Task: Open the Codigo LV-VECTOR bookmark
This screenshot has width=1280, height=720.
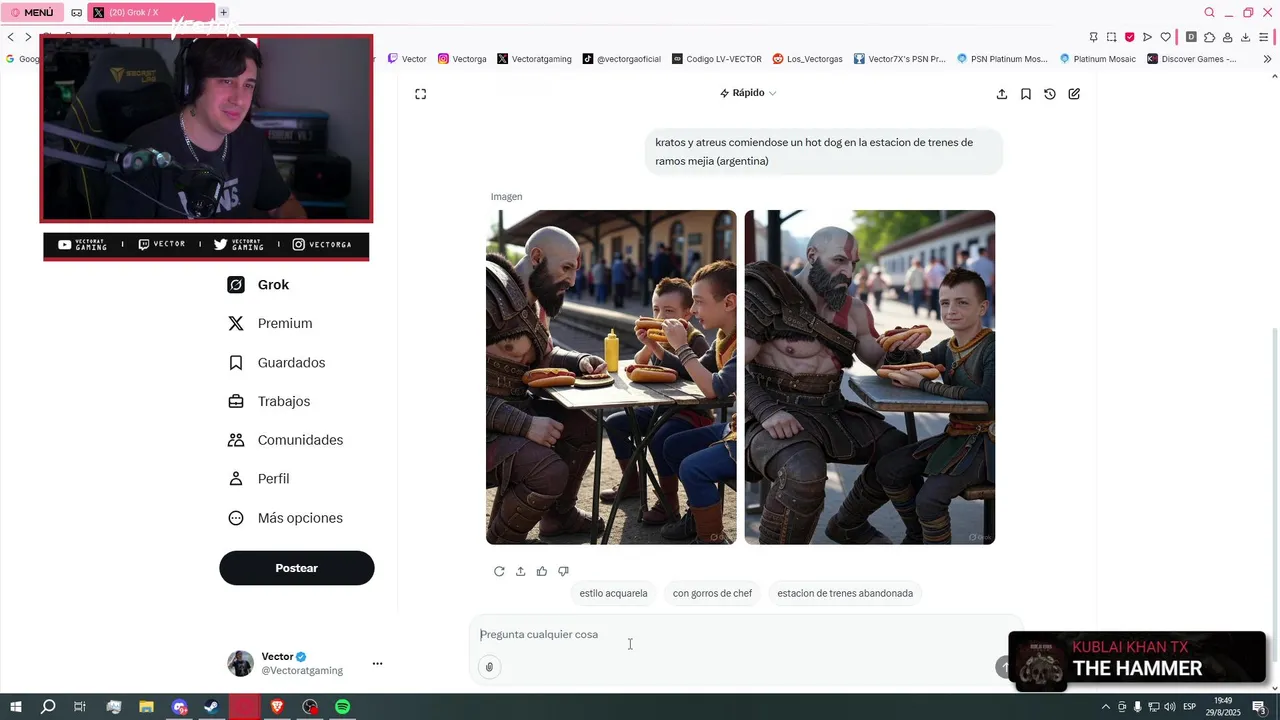Action: point(717,59)
